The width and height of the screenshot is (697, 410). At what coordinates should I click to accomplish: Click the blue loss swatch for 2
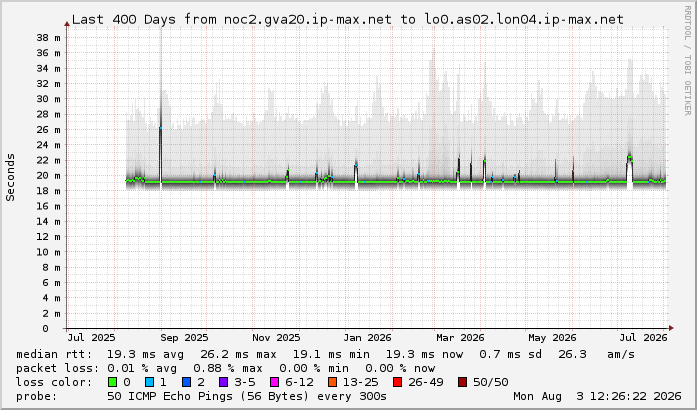point(187,382)
